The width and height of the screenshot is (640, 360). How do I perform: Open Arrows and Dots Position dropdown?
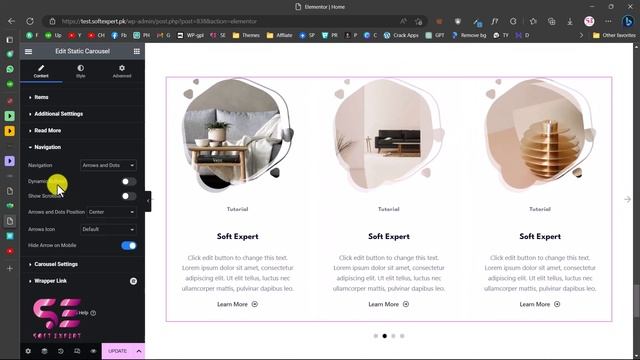[x=111, y=212]
